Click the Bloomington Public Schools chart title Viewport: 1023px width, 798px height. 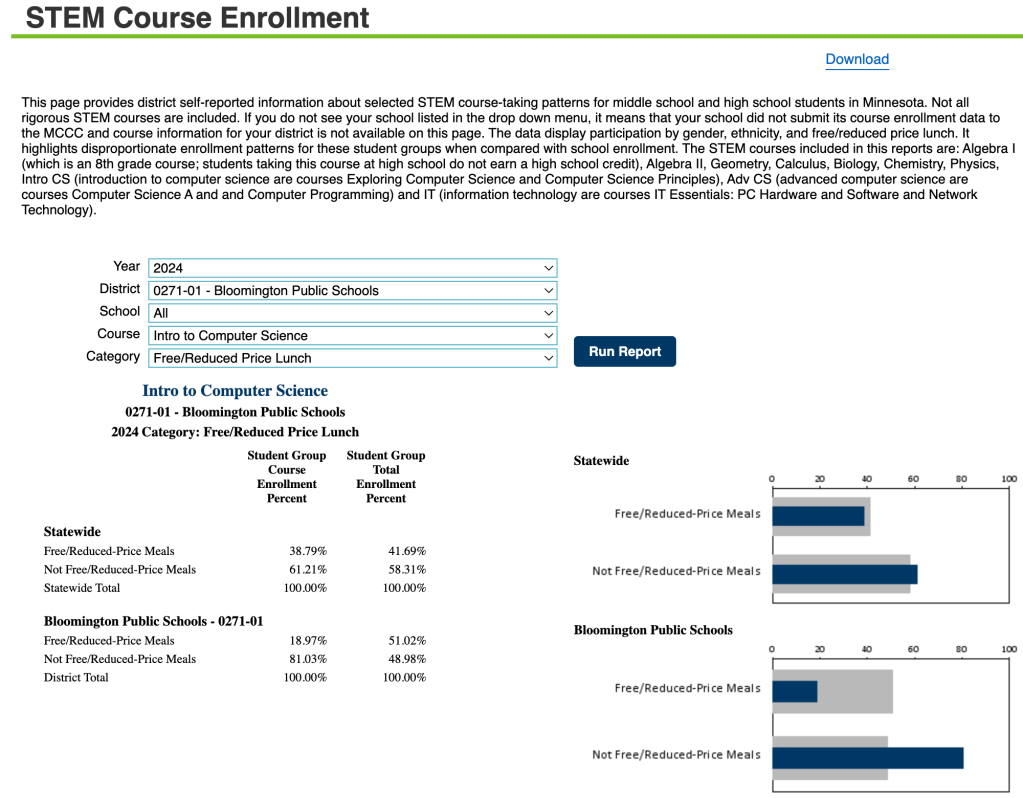coord(653,630)
